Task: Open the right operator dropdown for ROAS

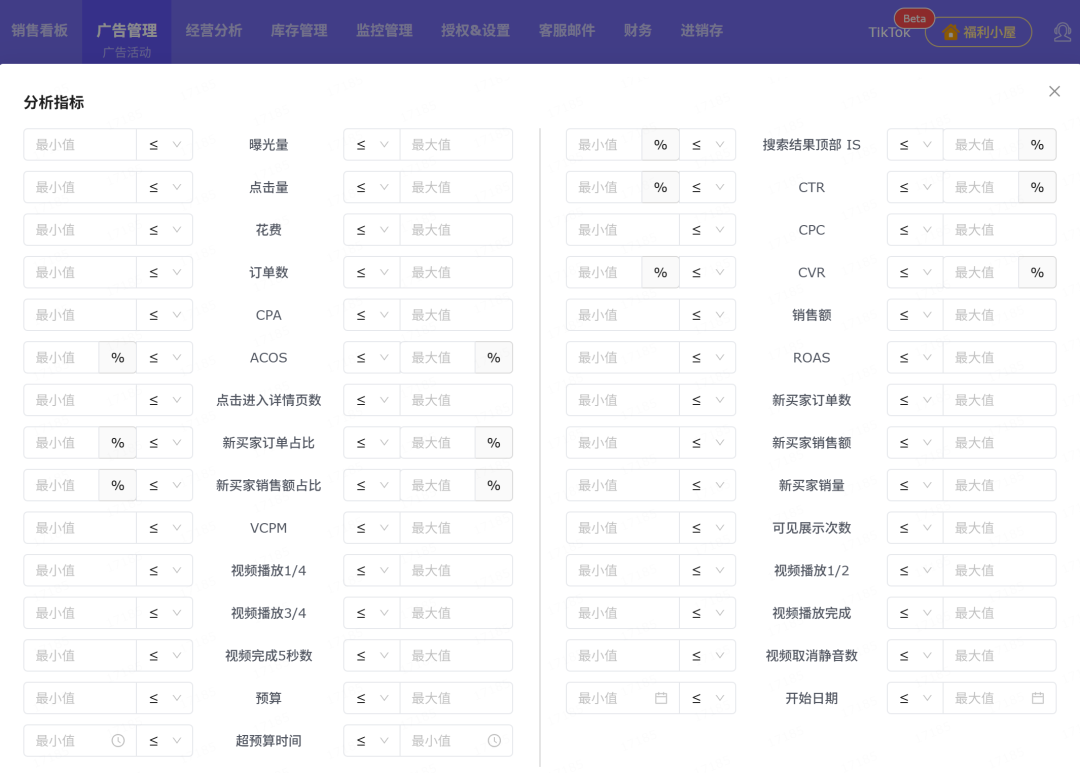Action: pos(915,358)
